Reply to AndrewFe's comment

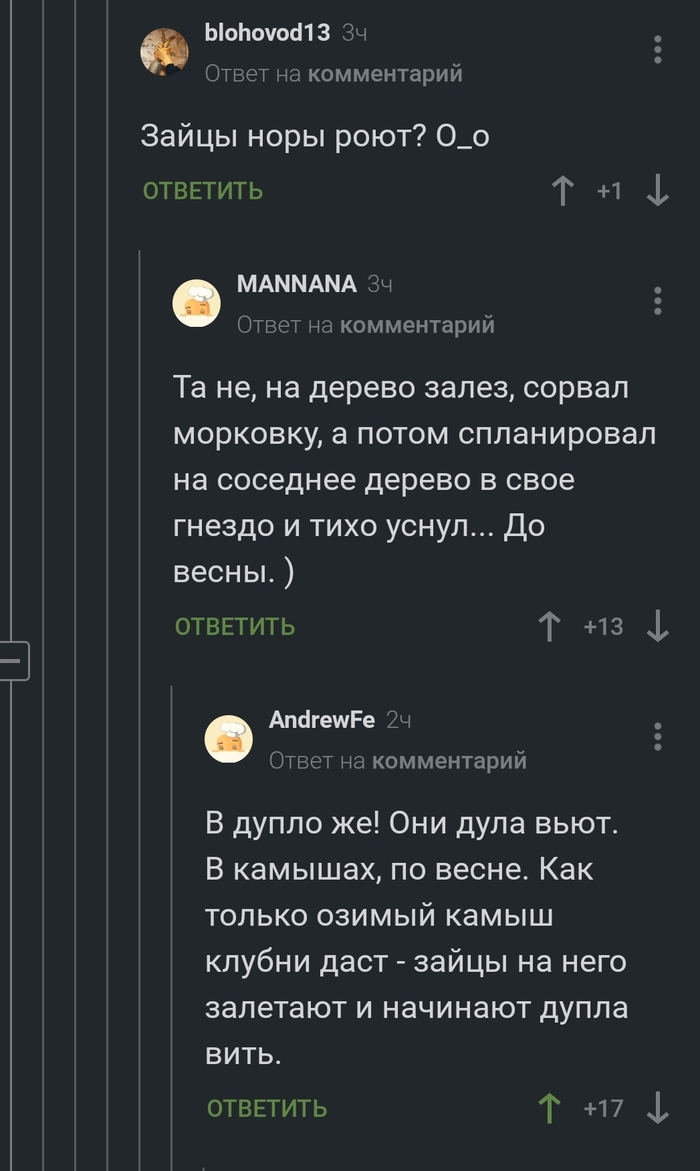[x=267, y=1108]
